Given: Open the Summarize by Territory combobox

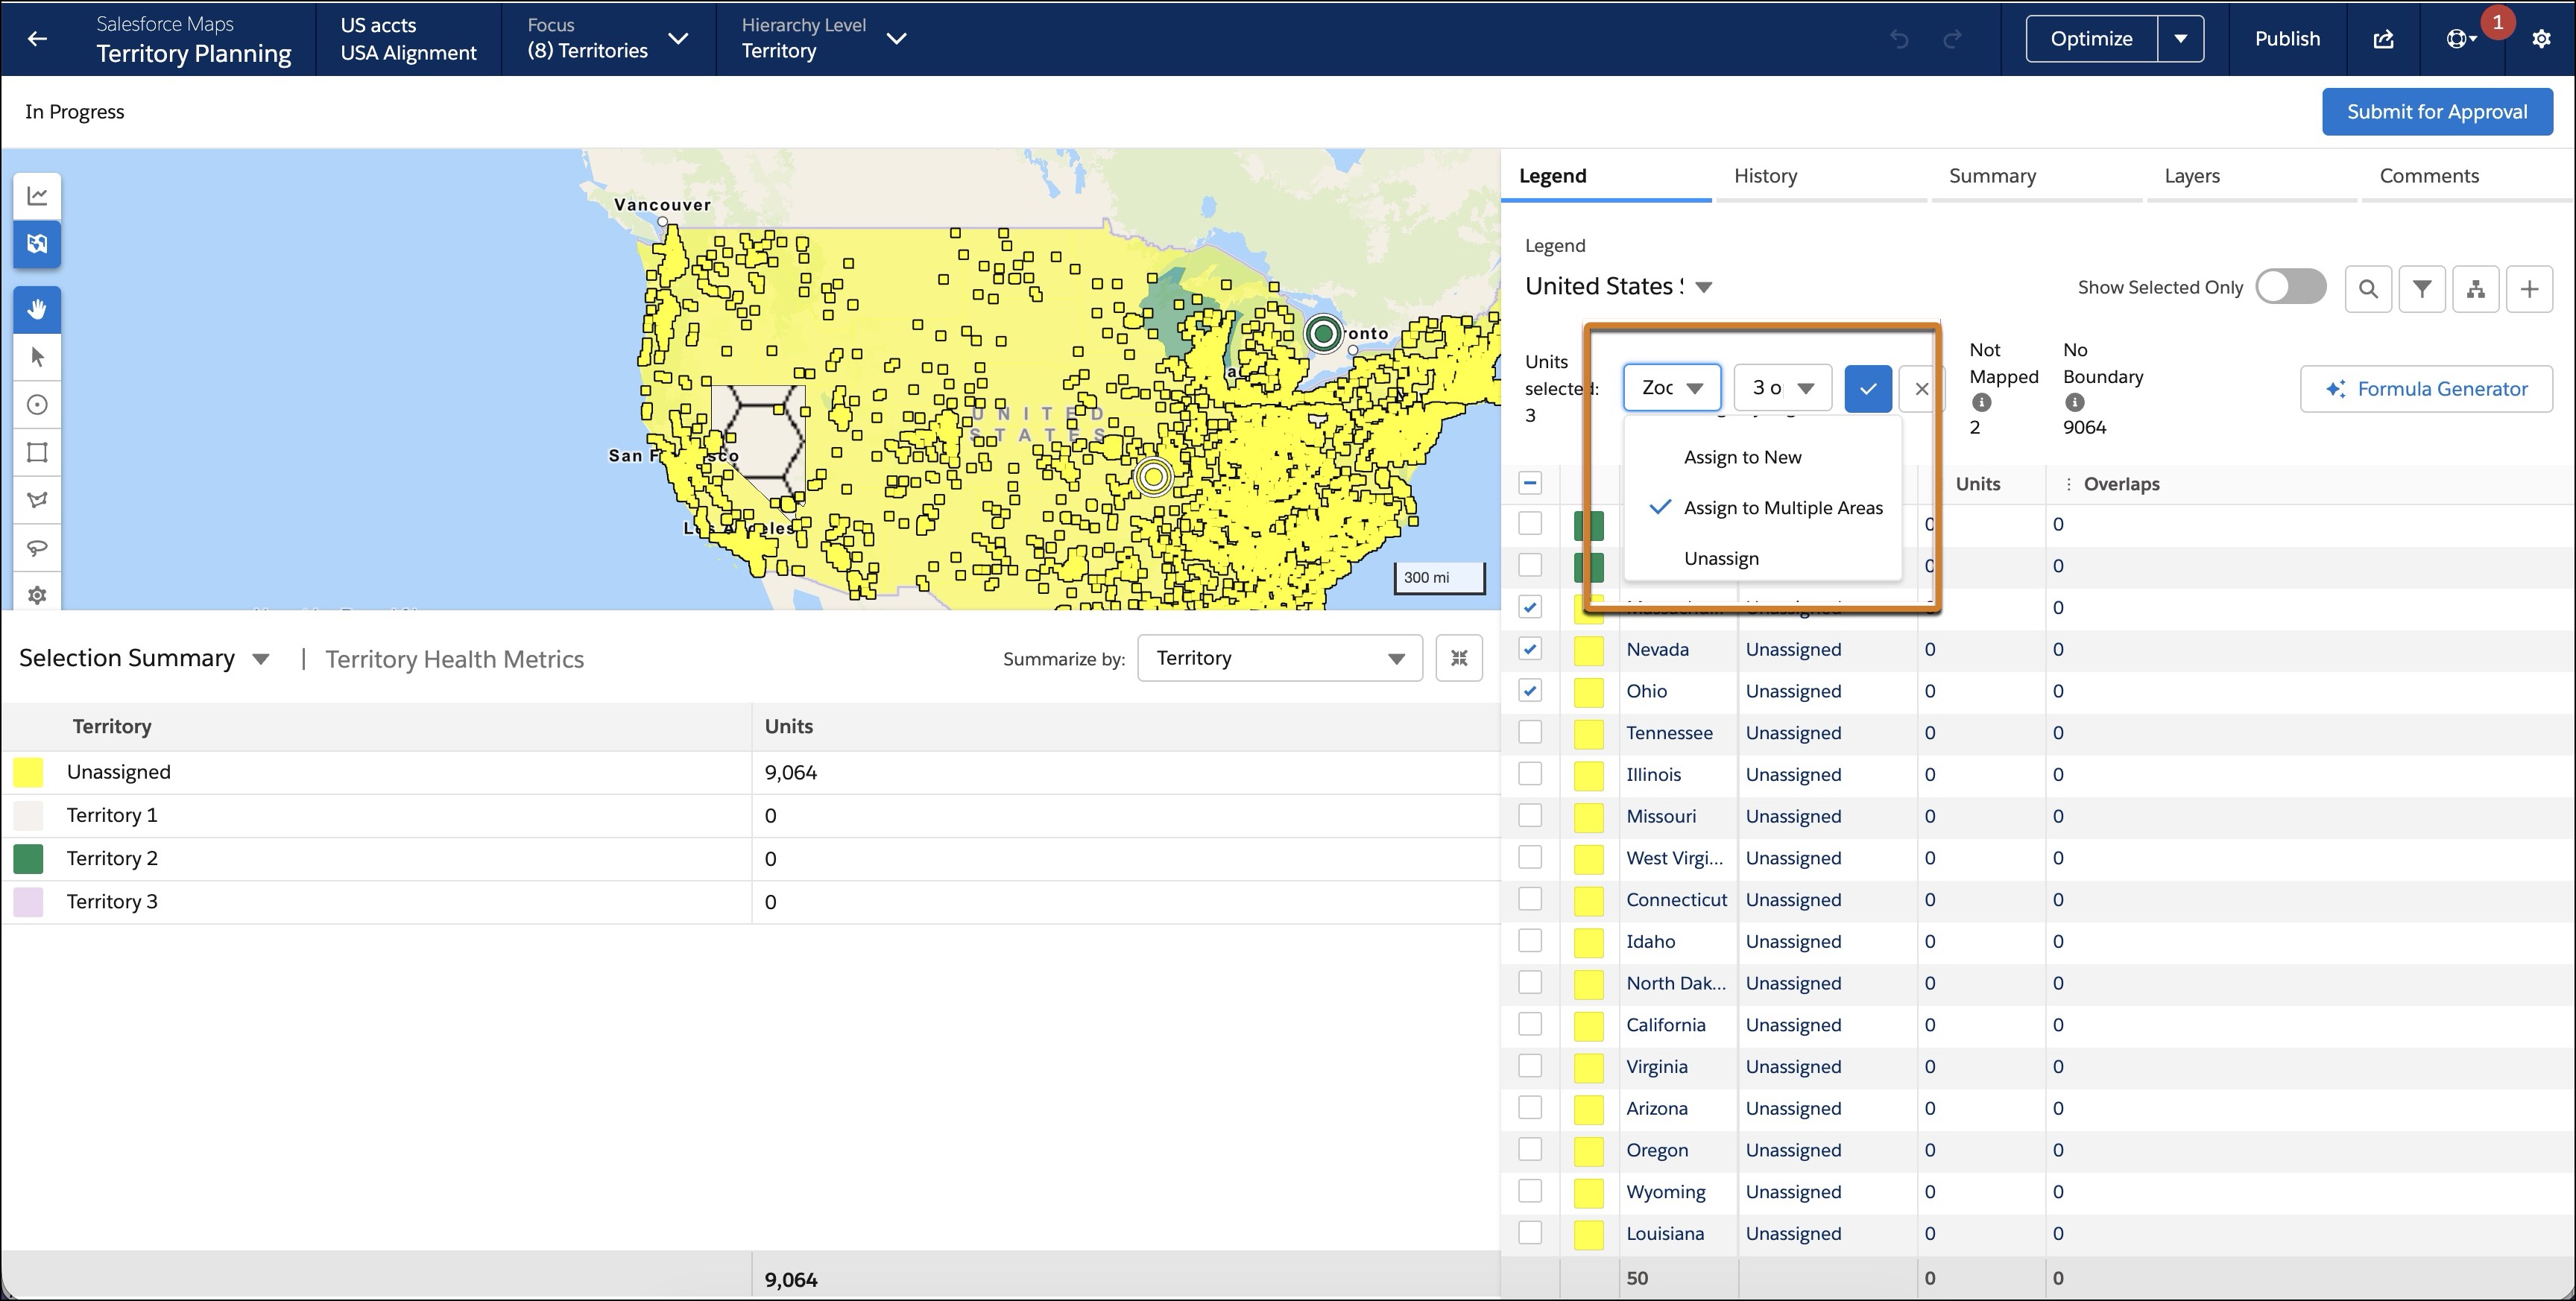Looking at the screenshot, I should coord(1280,658).
